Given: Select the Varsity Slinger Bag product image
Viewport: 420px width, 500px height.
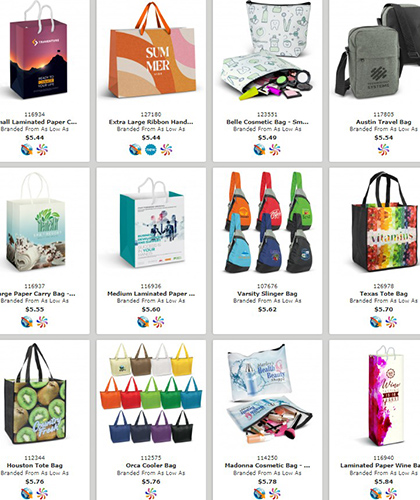Looking at the screenshot, I should pyautogui.click(x=268, y=222).
